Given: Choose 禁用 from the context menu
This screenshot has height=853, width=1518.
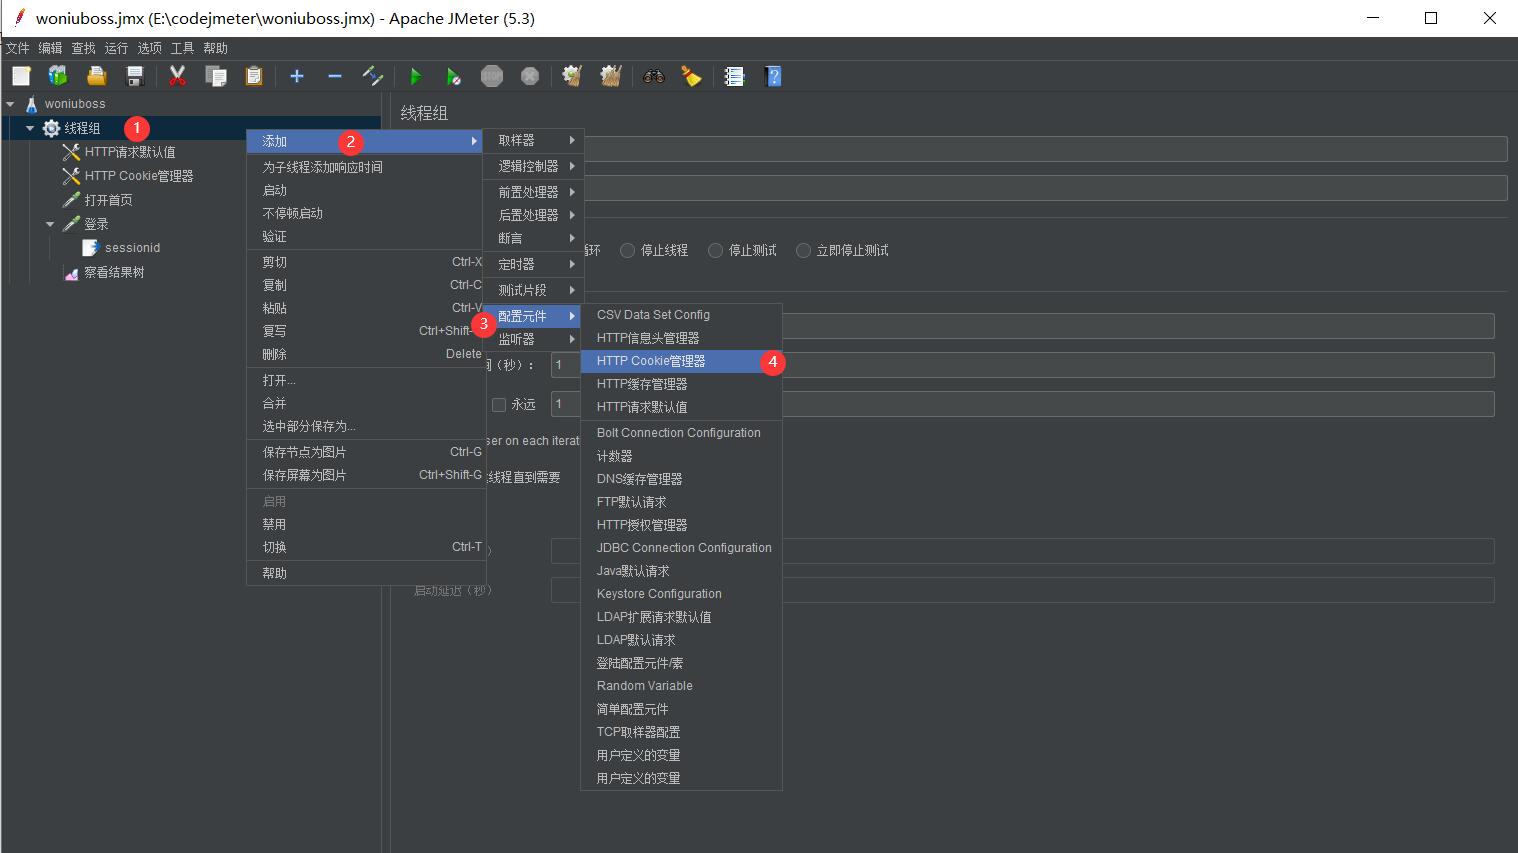Looking at the screenshot, I should tap(366, 524).
